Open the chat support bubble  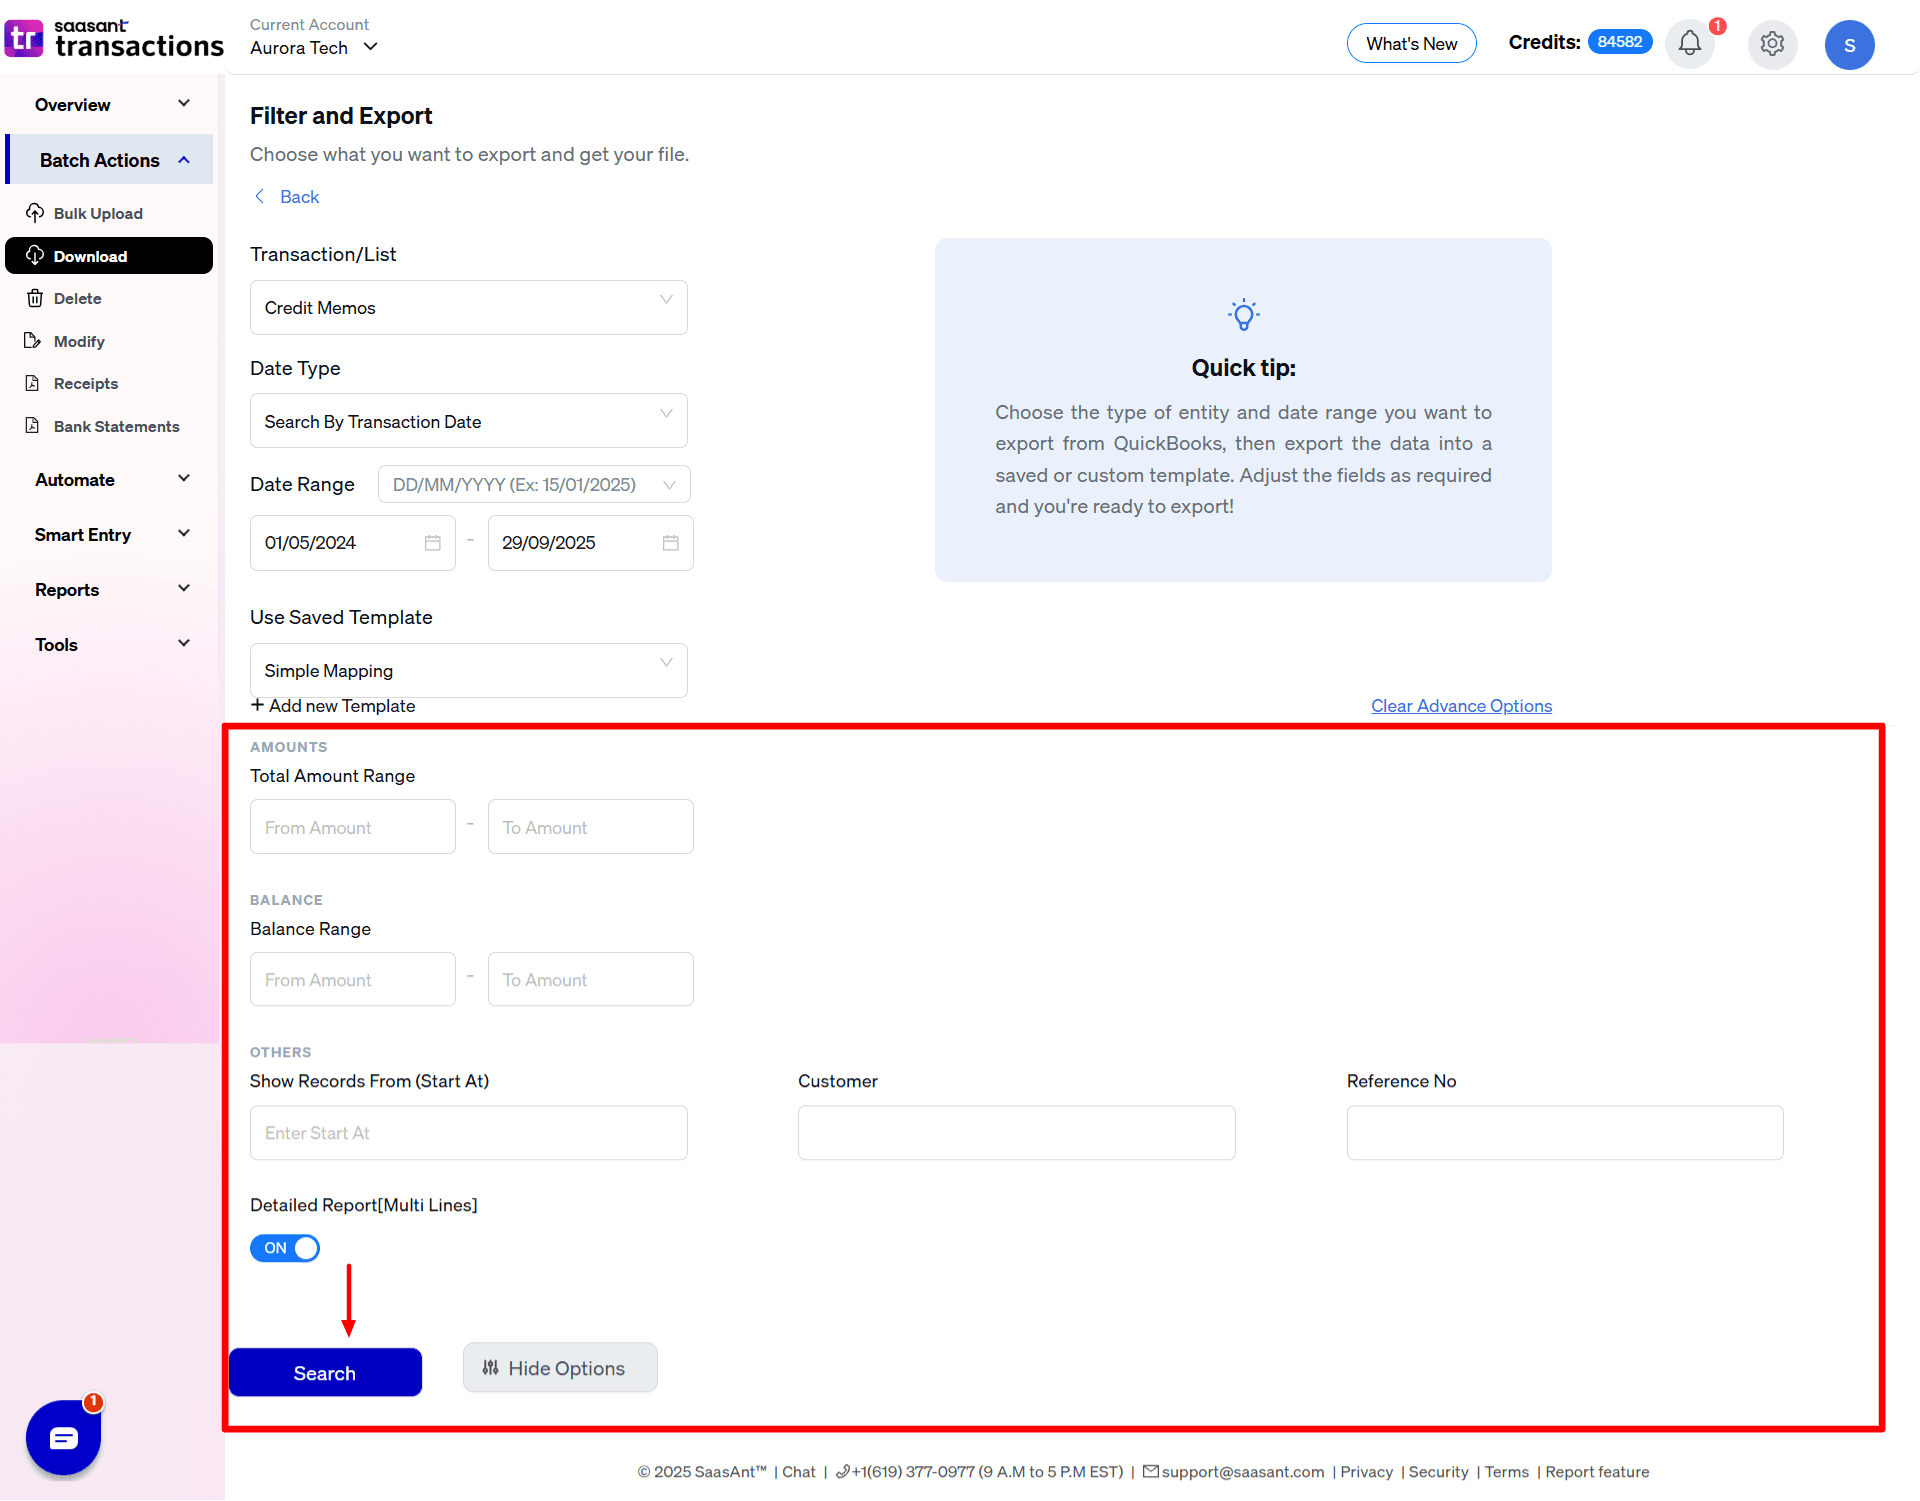(x=63, y=1439)
